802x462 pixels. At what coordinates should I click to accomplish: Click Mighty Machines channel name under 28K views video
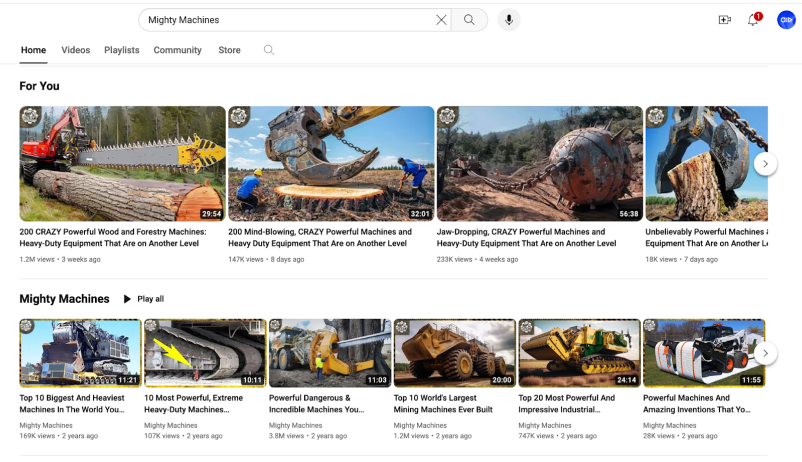click(670, 425)
